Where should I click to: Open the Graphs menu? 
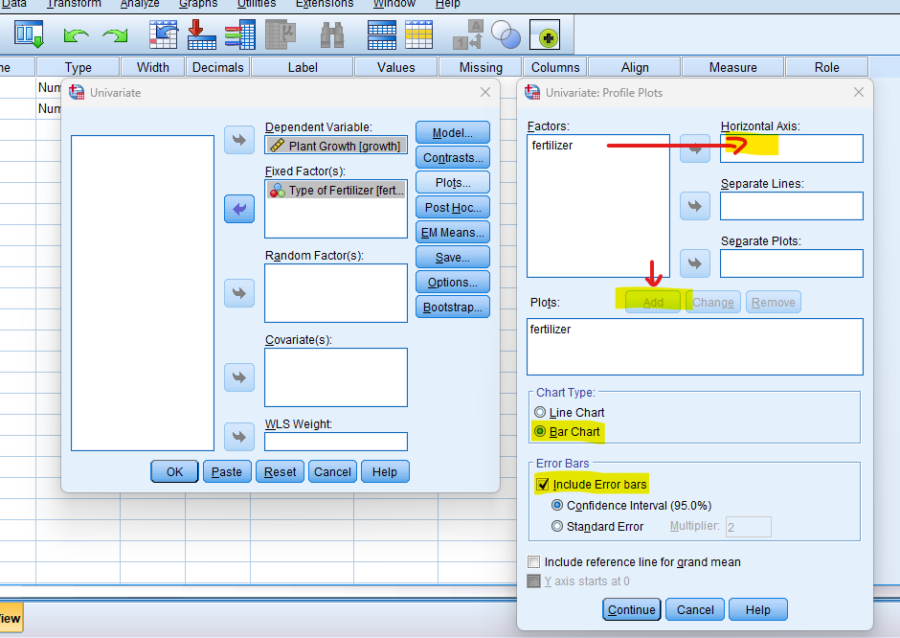tap(197, 4)
